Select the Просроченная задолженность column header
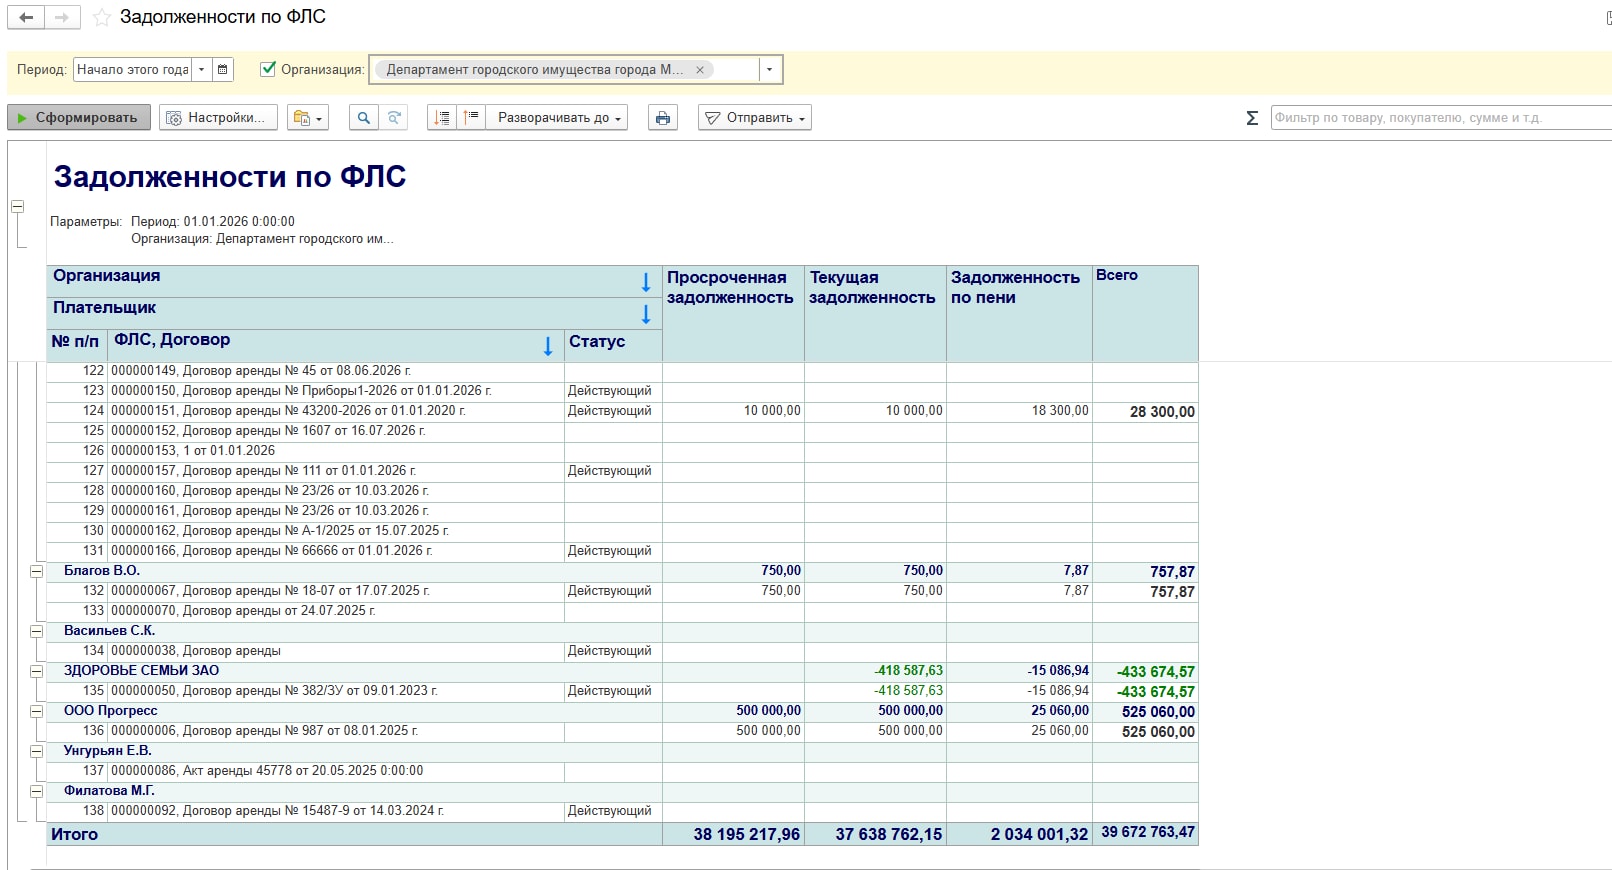The image size is (1612, 870). coord(733,314)
